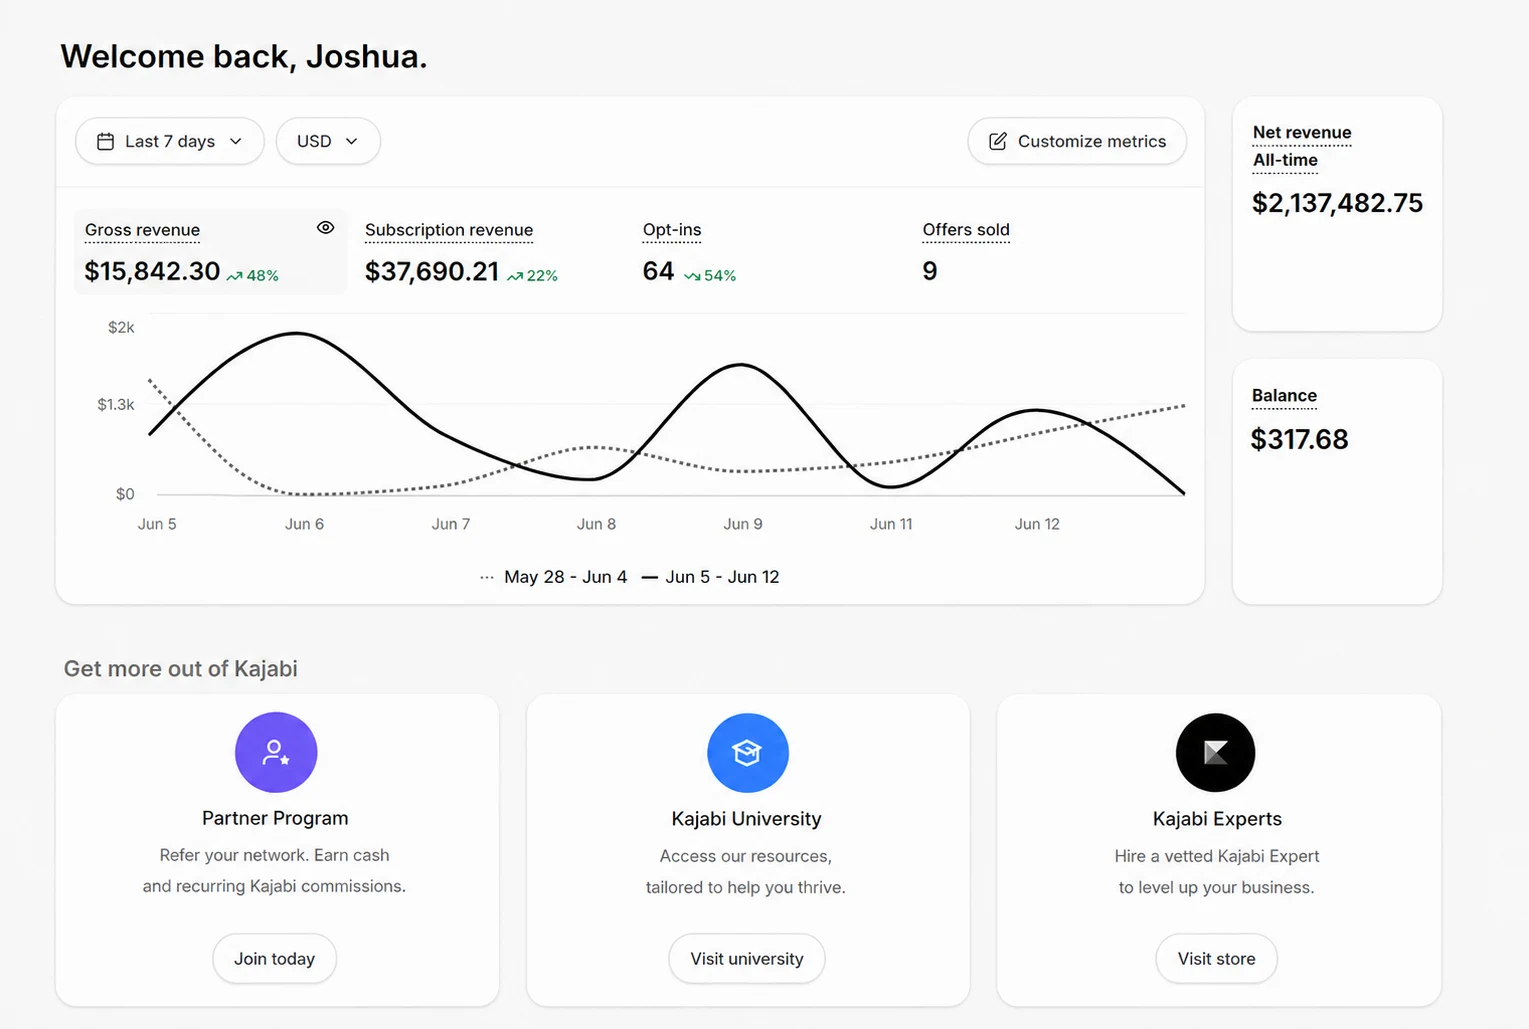Click the Join today button
The image size is (1529, 1029).
[x=274, y=958]
